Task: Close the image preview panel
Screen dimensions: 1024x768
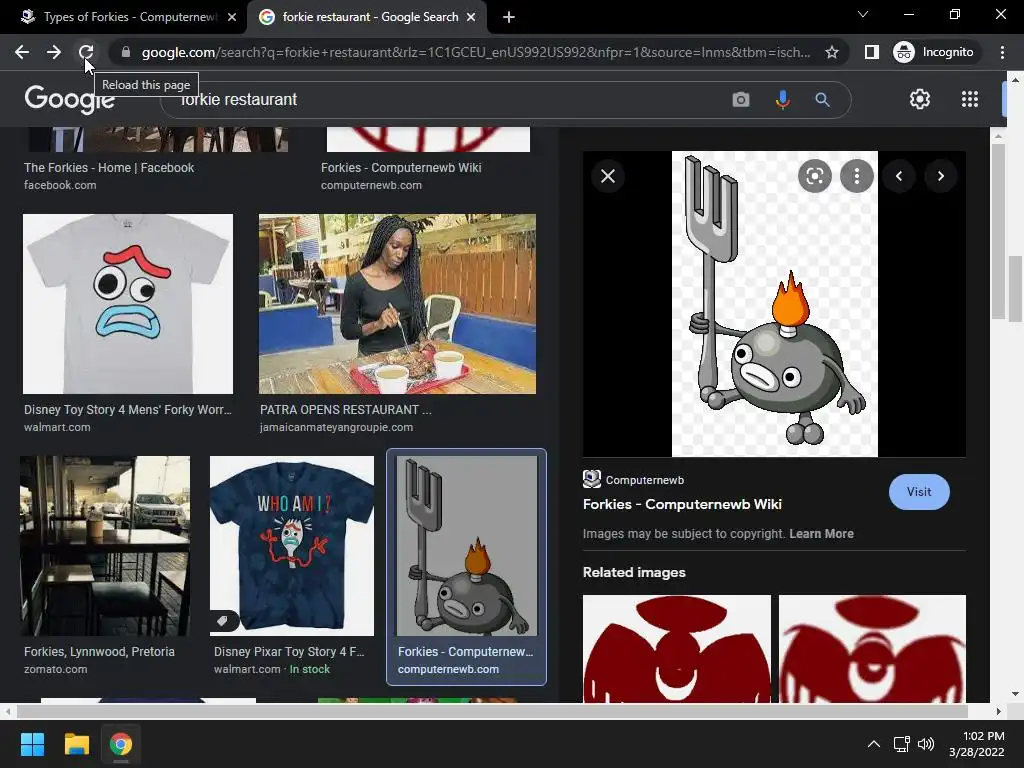Action: 608,176
